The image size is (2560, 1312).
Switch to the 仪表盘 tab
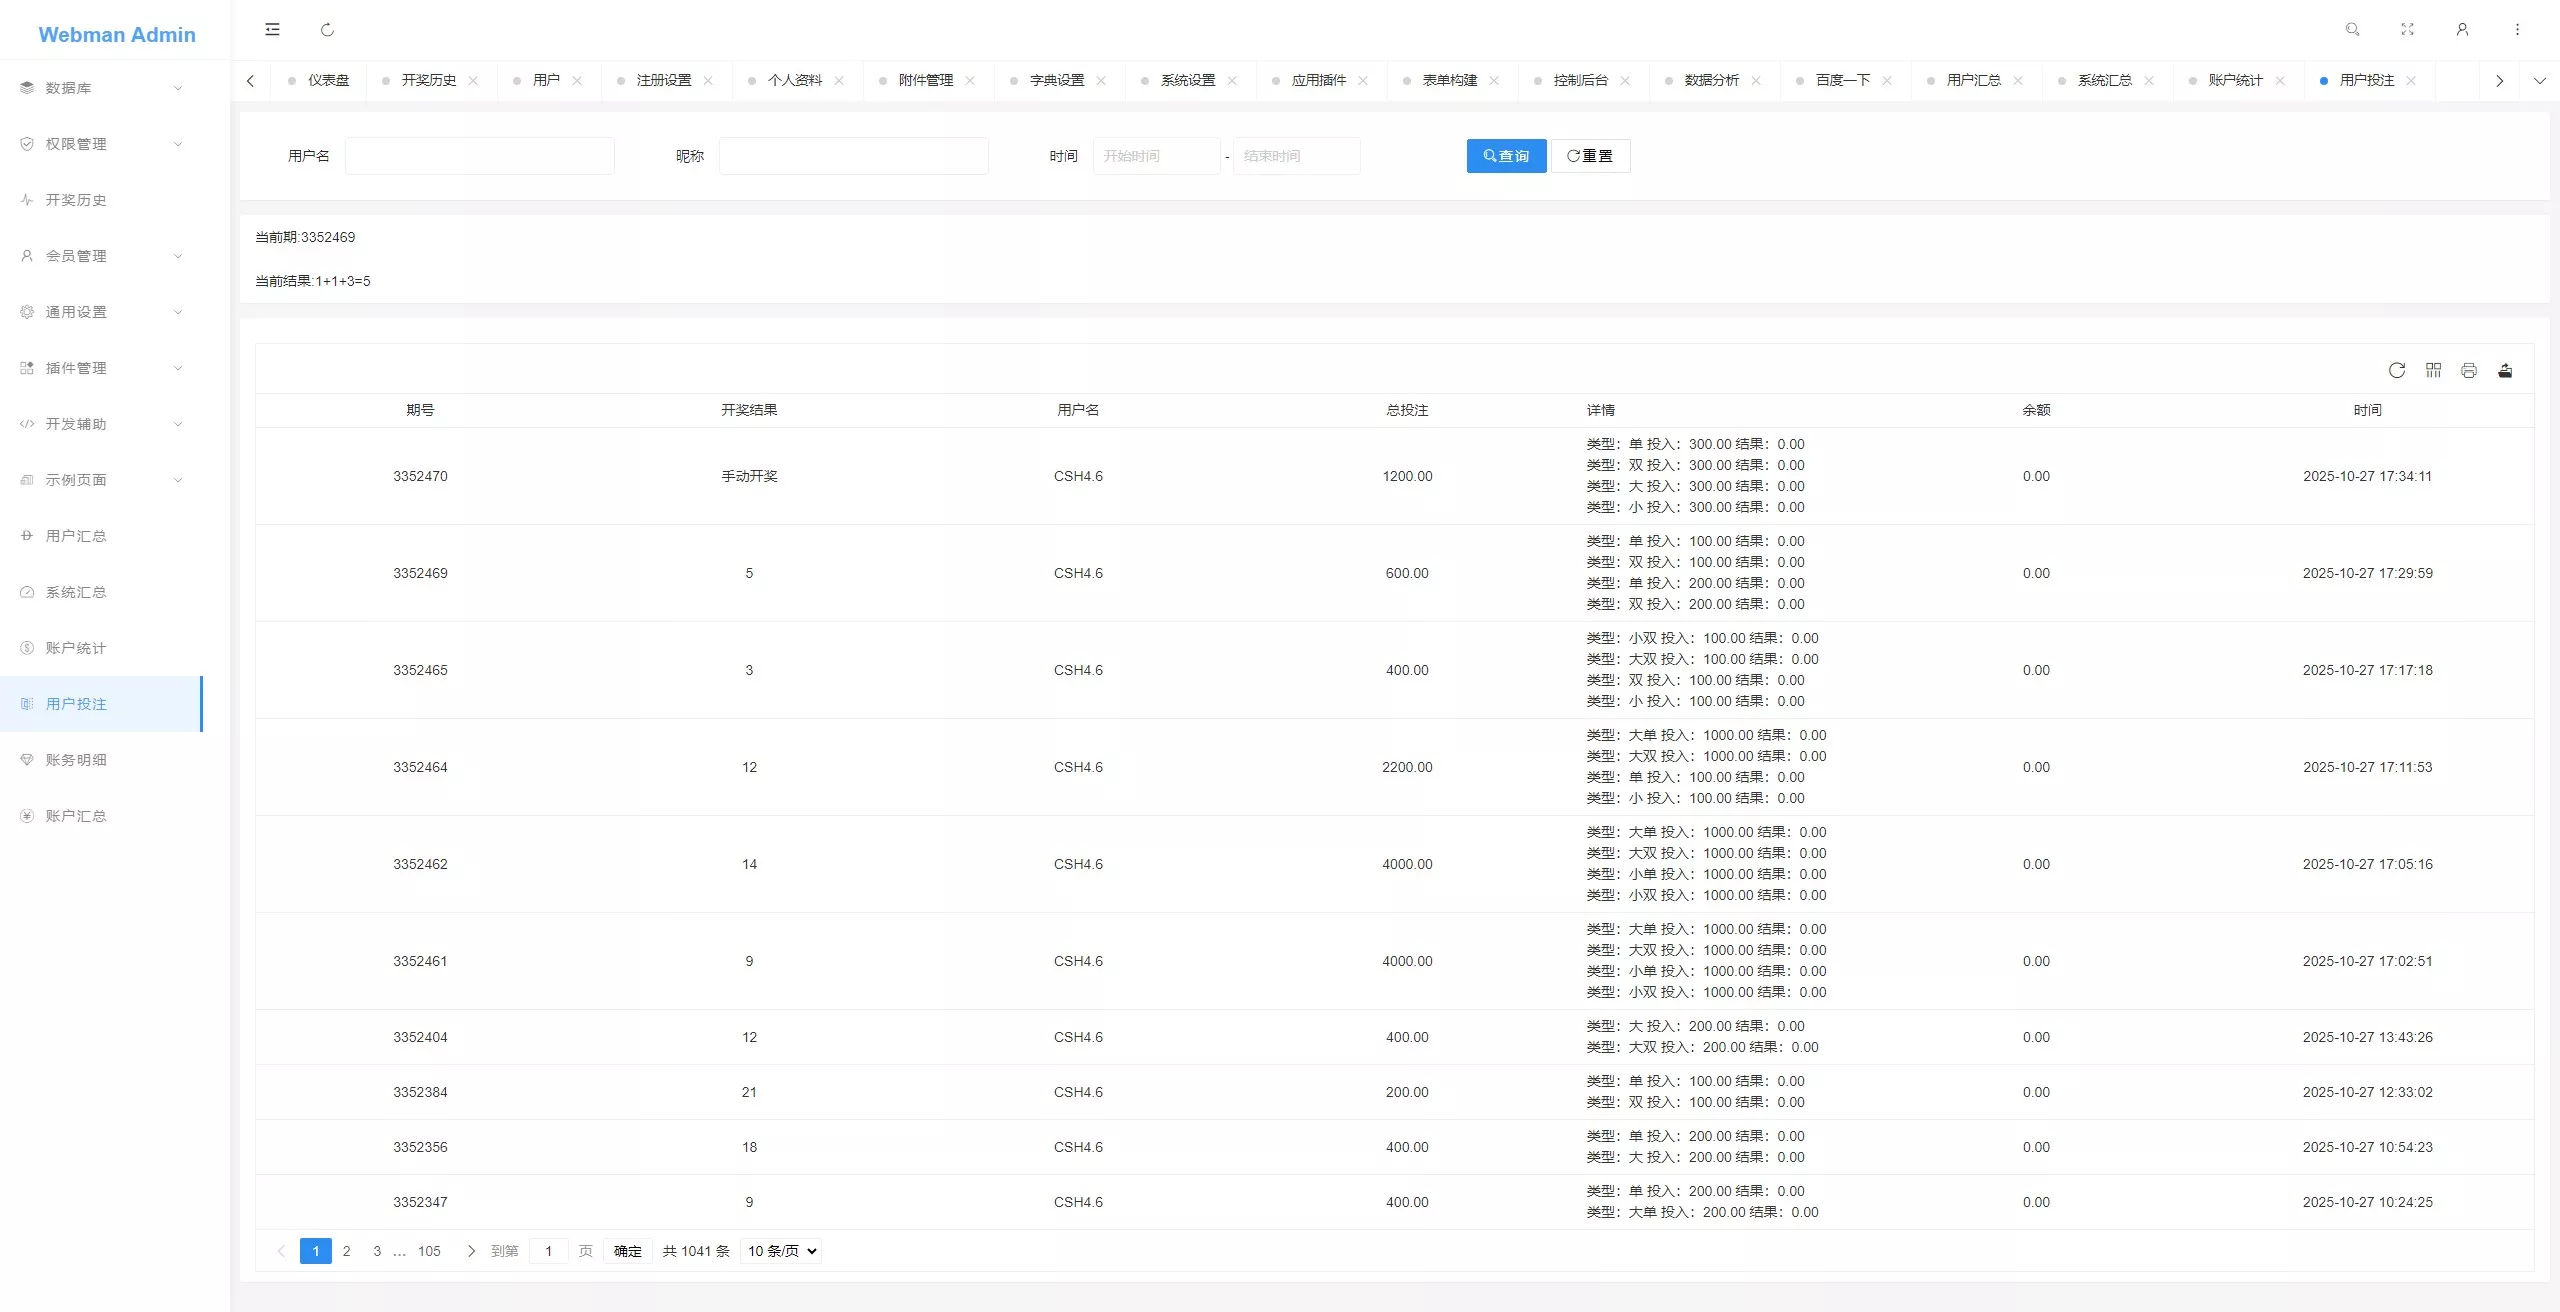pyautogui.click(x=327, y=80)
